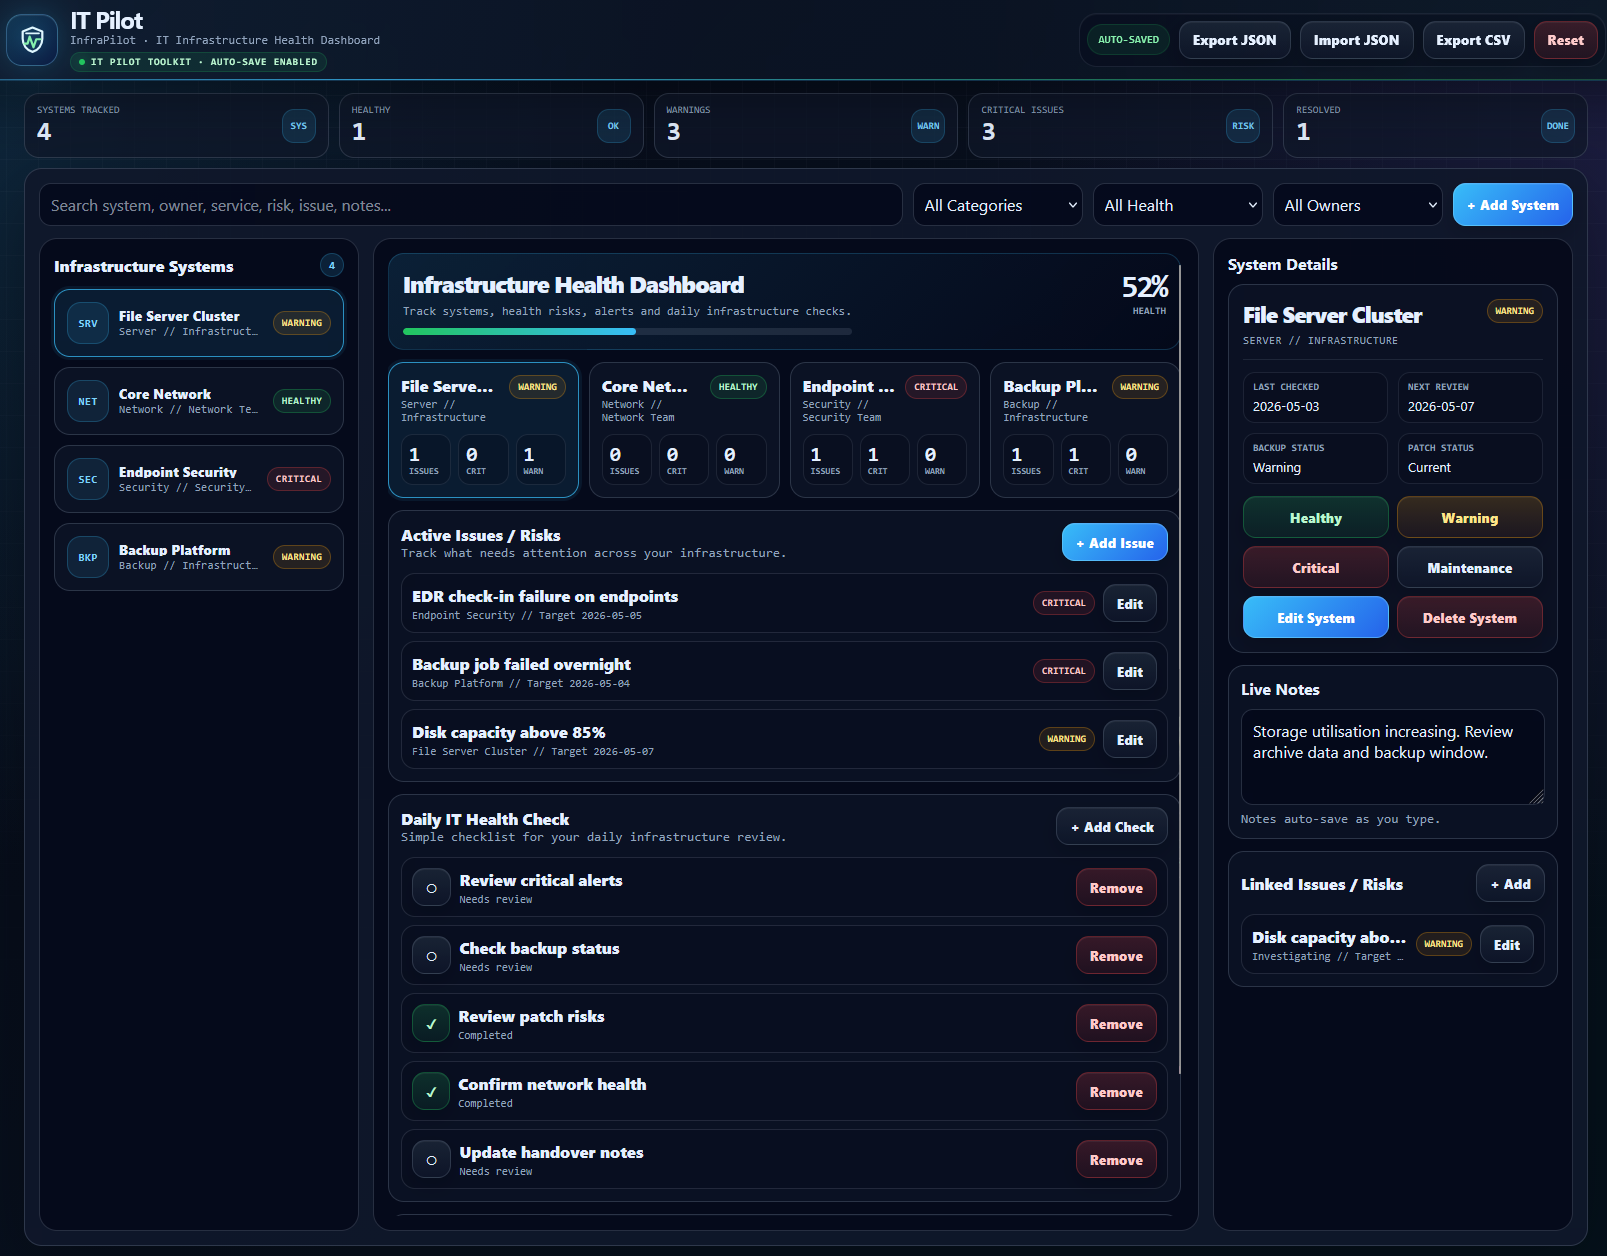This screenshot has width=1607, height=1256.
Task: Click WARNING badge in System Details header
Action: click(1514, 311)
